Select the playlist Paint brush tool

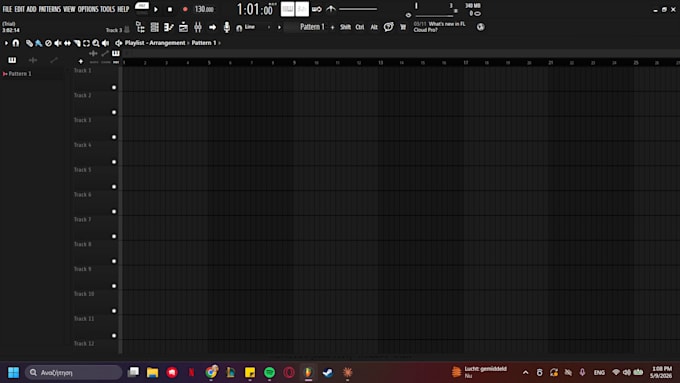(39, 43)
